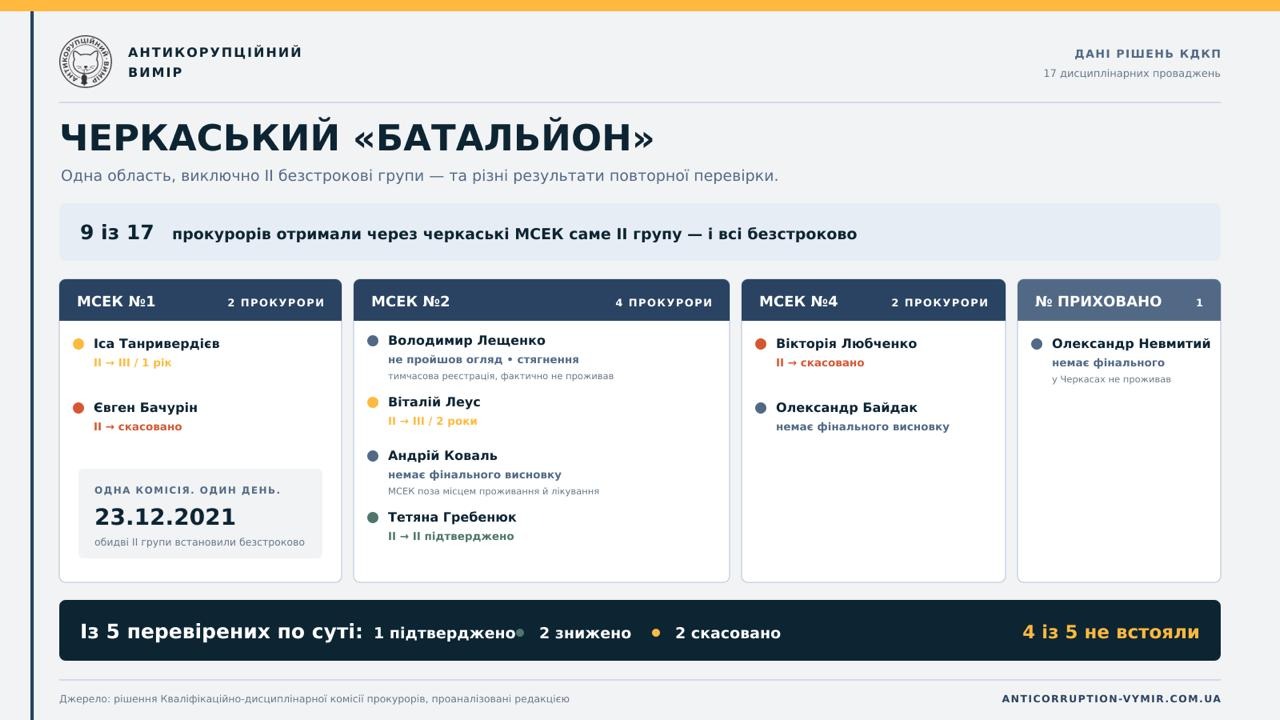Screen dimensions: 1280x720
Task: Click '2 скасовано' in summary bar
Action: [728, 633]
